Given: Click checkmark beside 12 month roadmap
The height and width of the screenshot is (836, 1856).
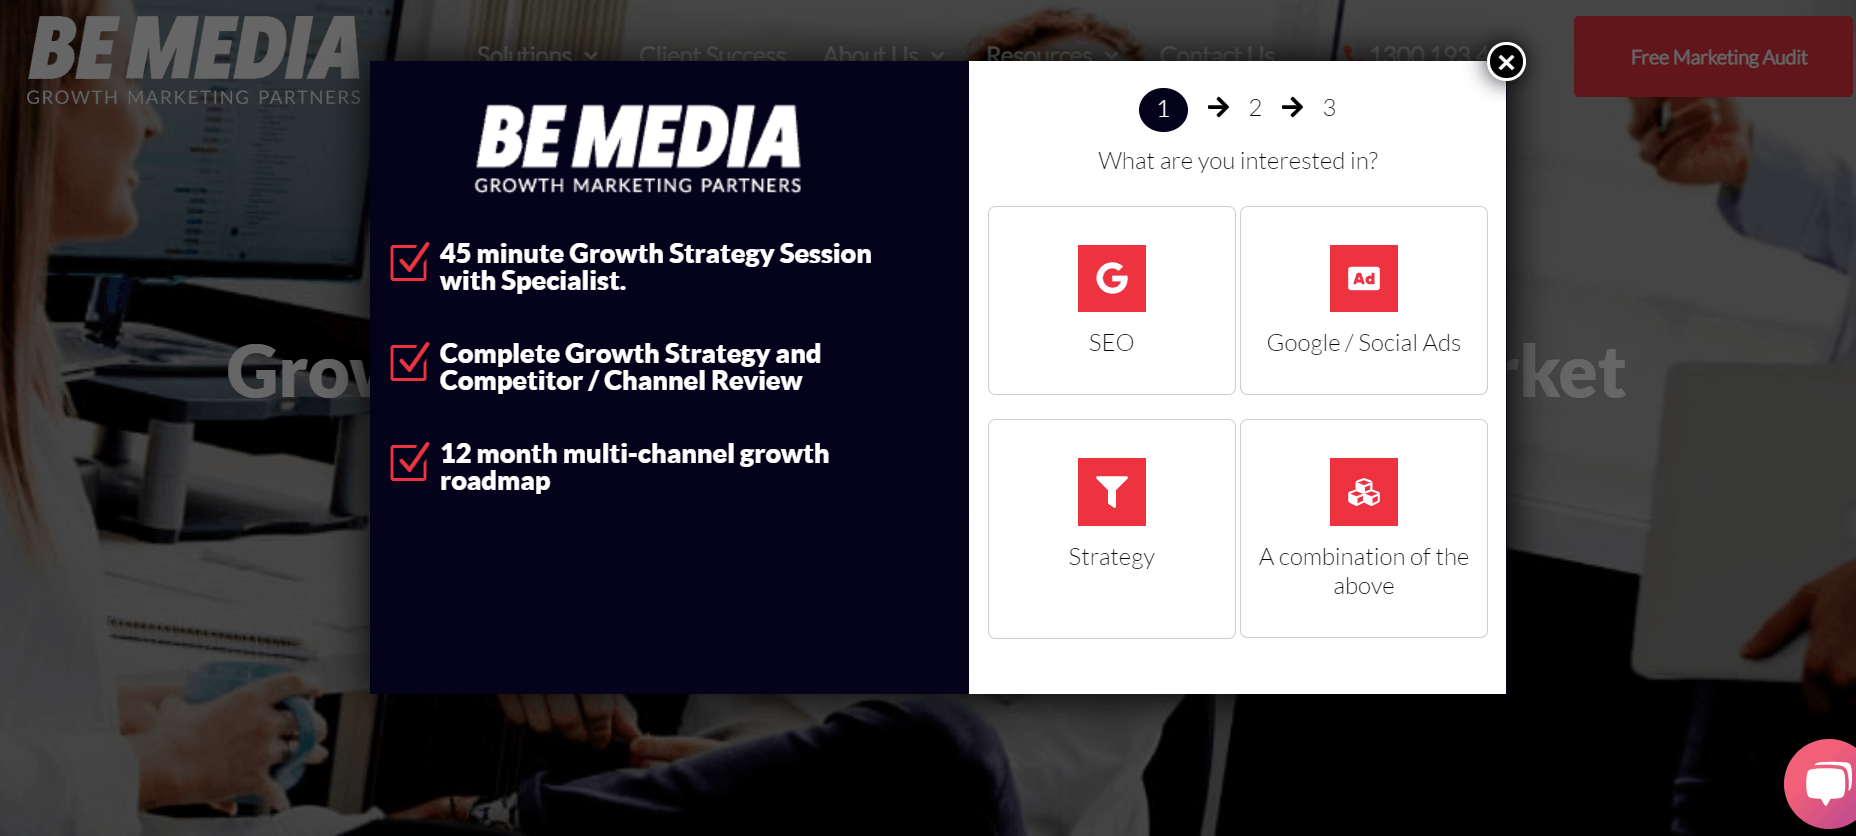Looking at the screenshot, I should (409, 462).
